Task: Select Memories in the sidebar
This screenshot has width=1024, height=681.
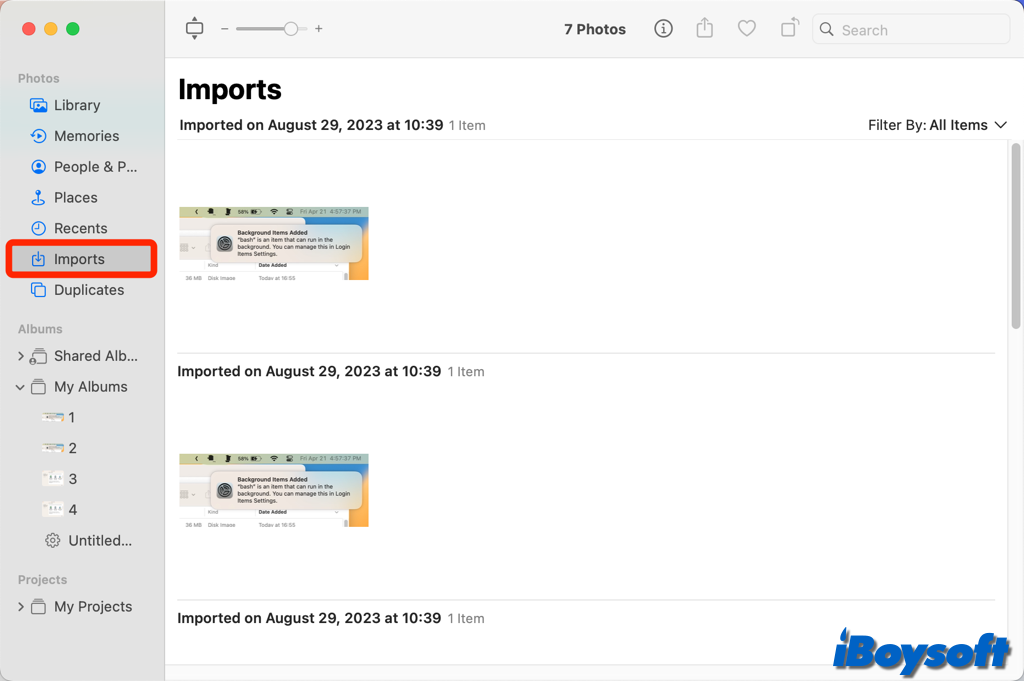Action: click(x=85, y=135)
